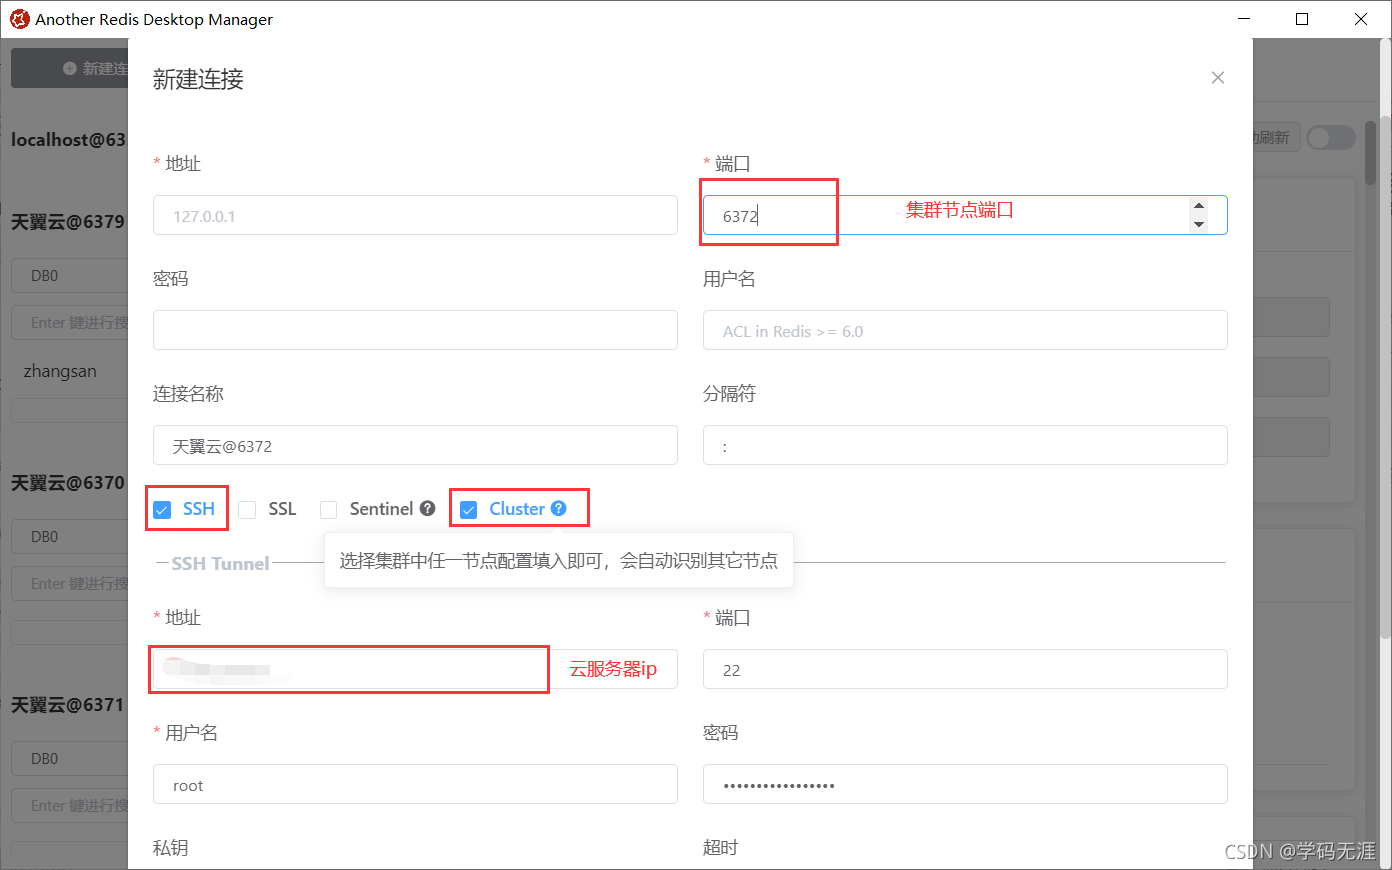Click the SSH password field with dots
This screenshot has height=870, width=1392.
[x=965, y=784]
